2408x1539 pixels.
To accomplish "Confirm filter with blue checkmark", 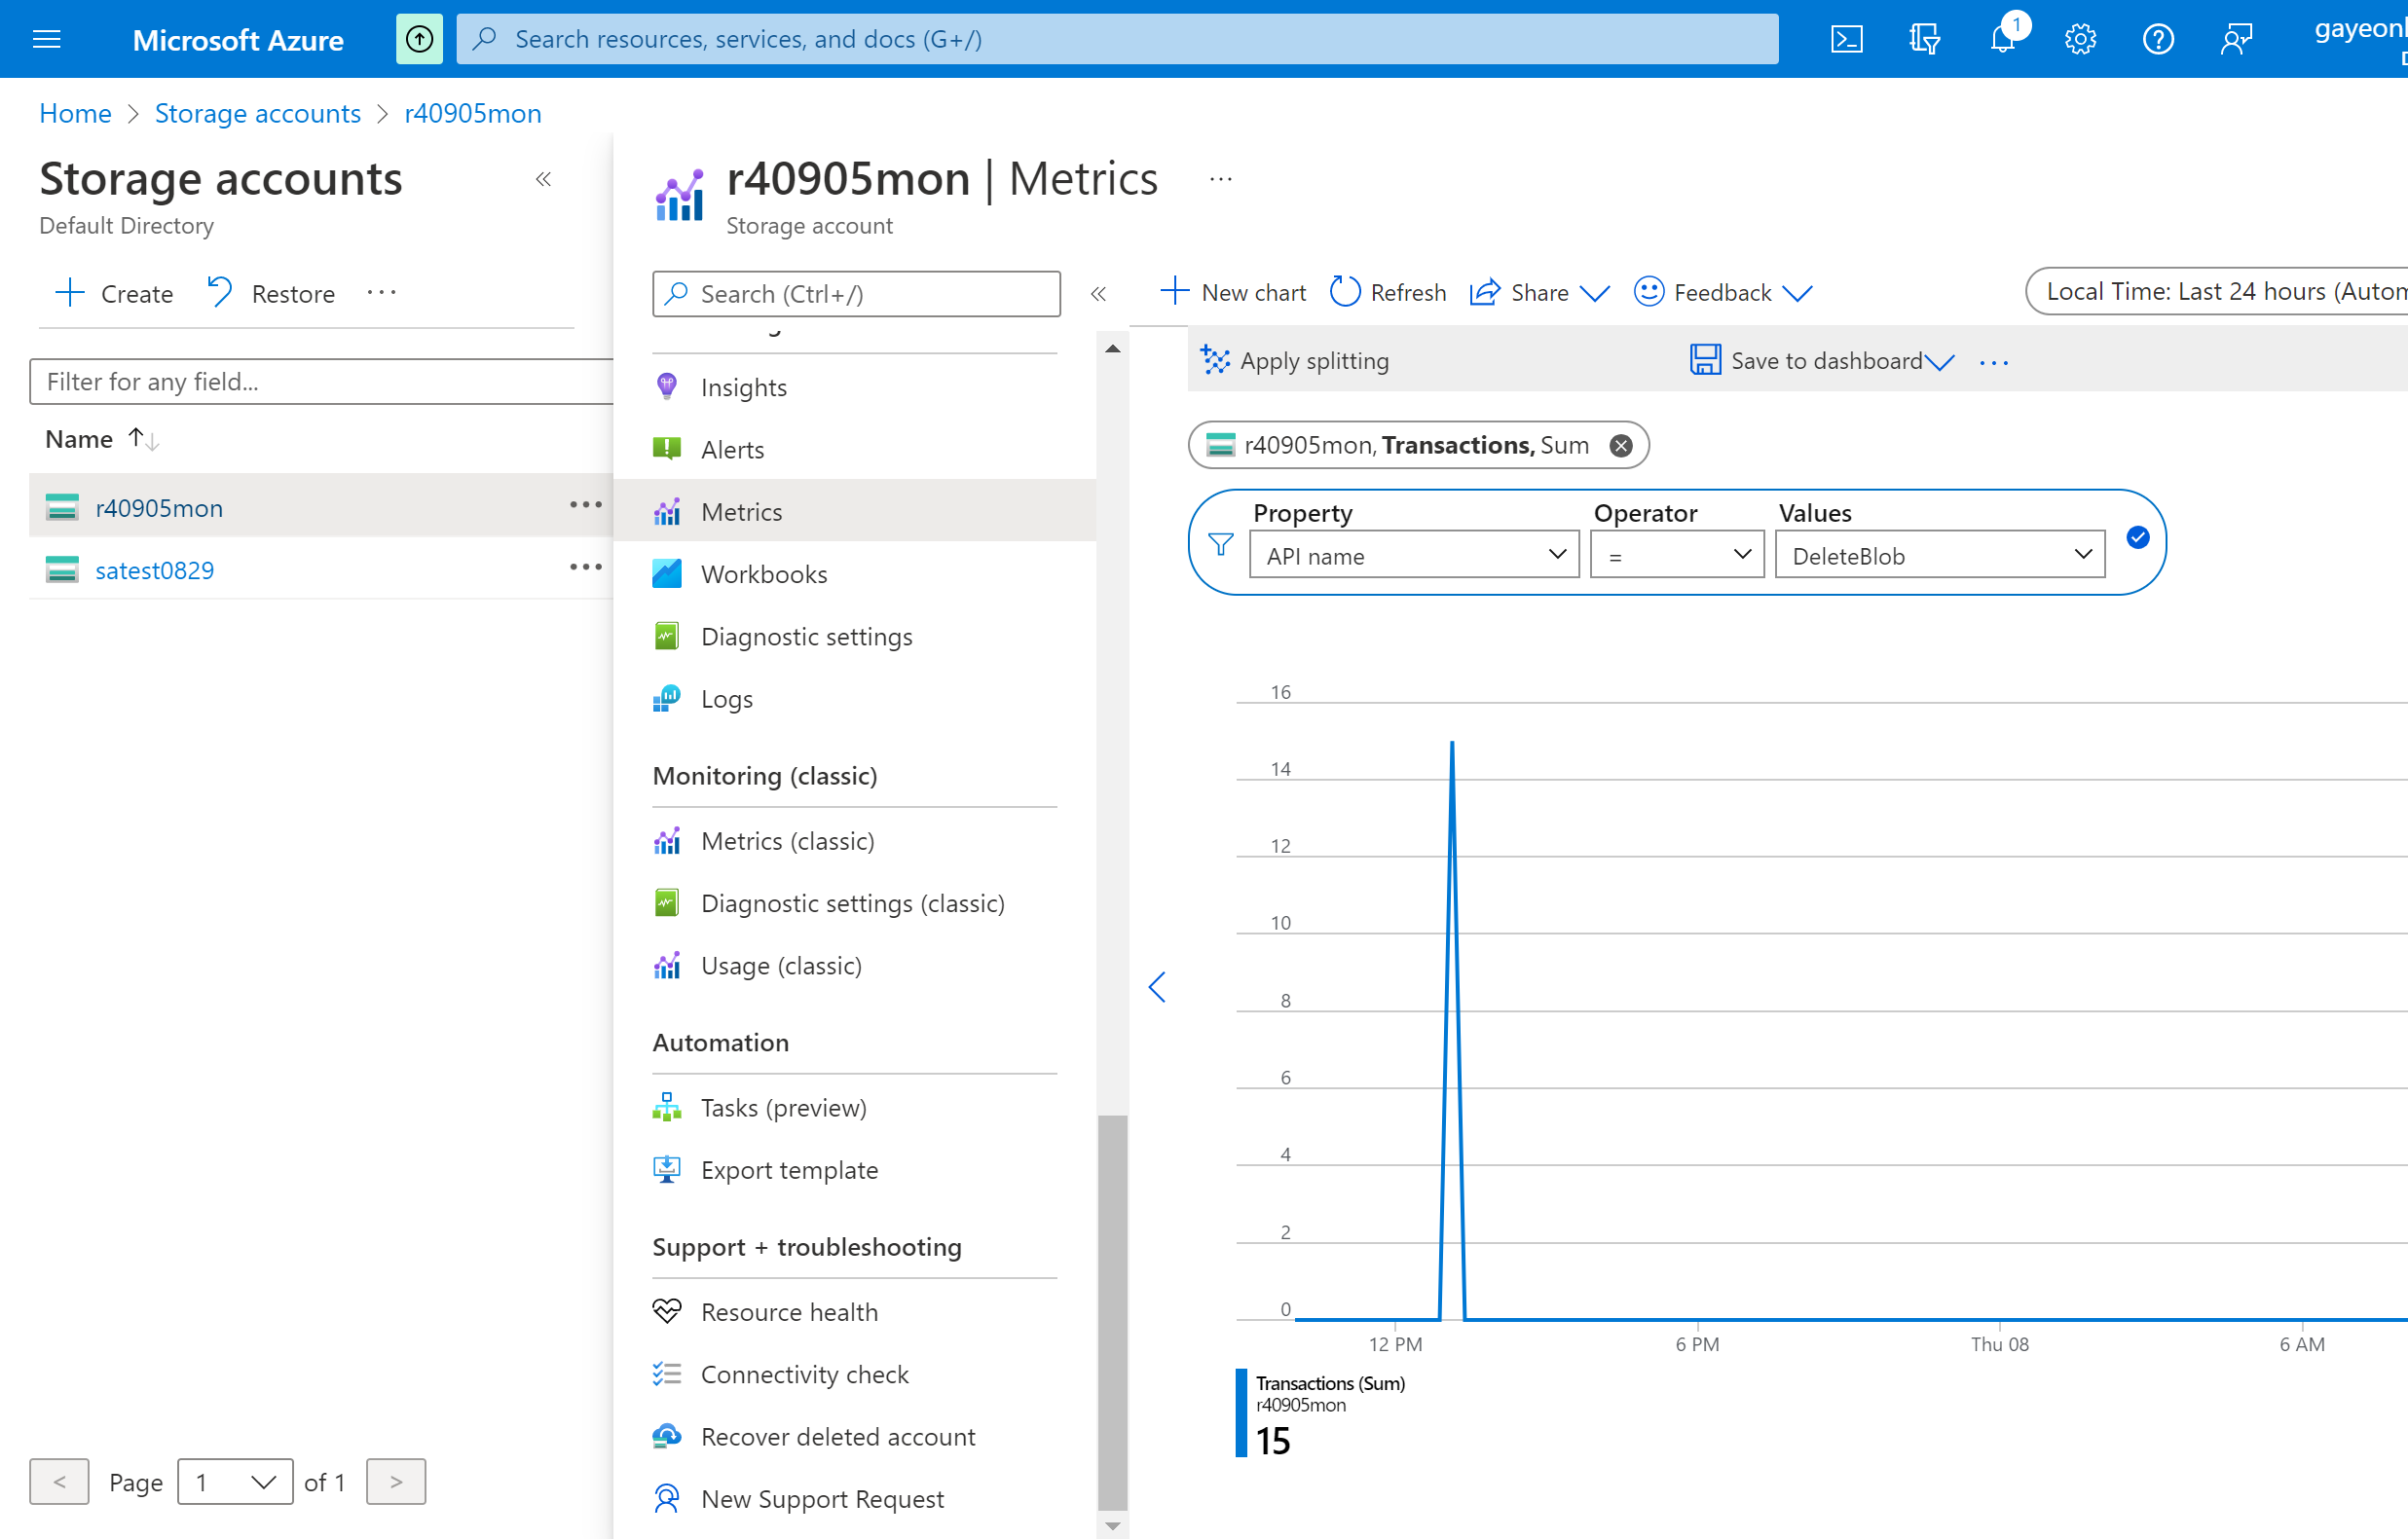I will point(2138,538).
